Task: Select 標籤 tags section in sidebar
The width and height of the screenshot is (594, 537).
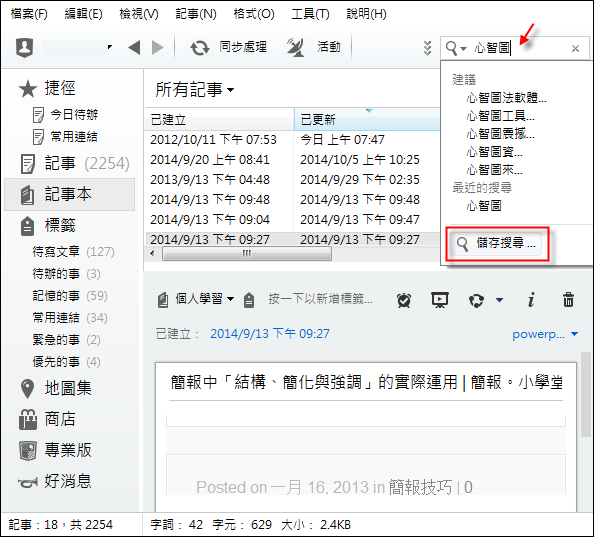Action: pyautogui.click(x=48, y=226)
